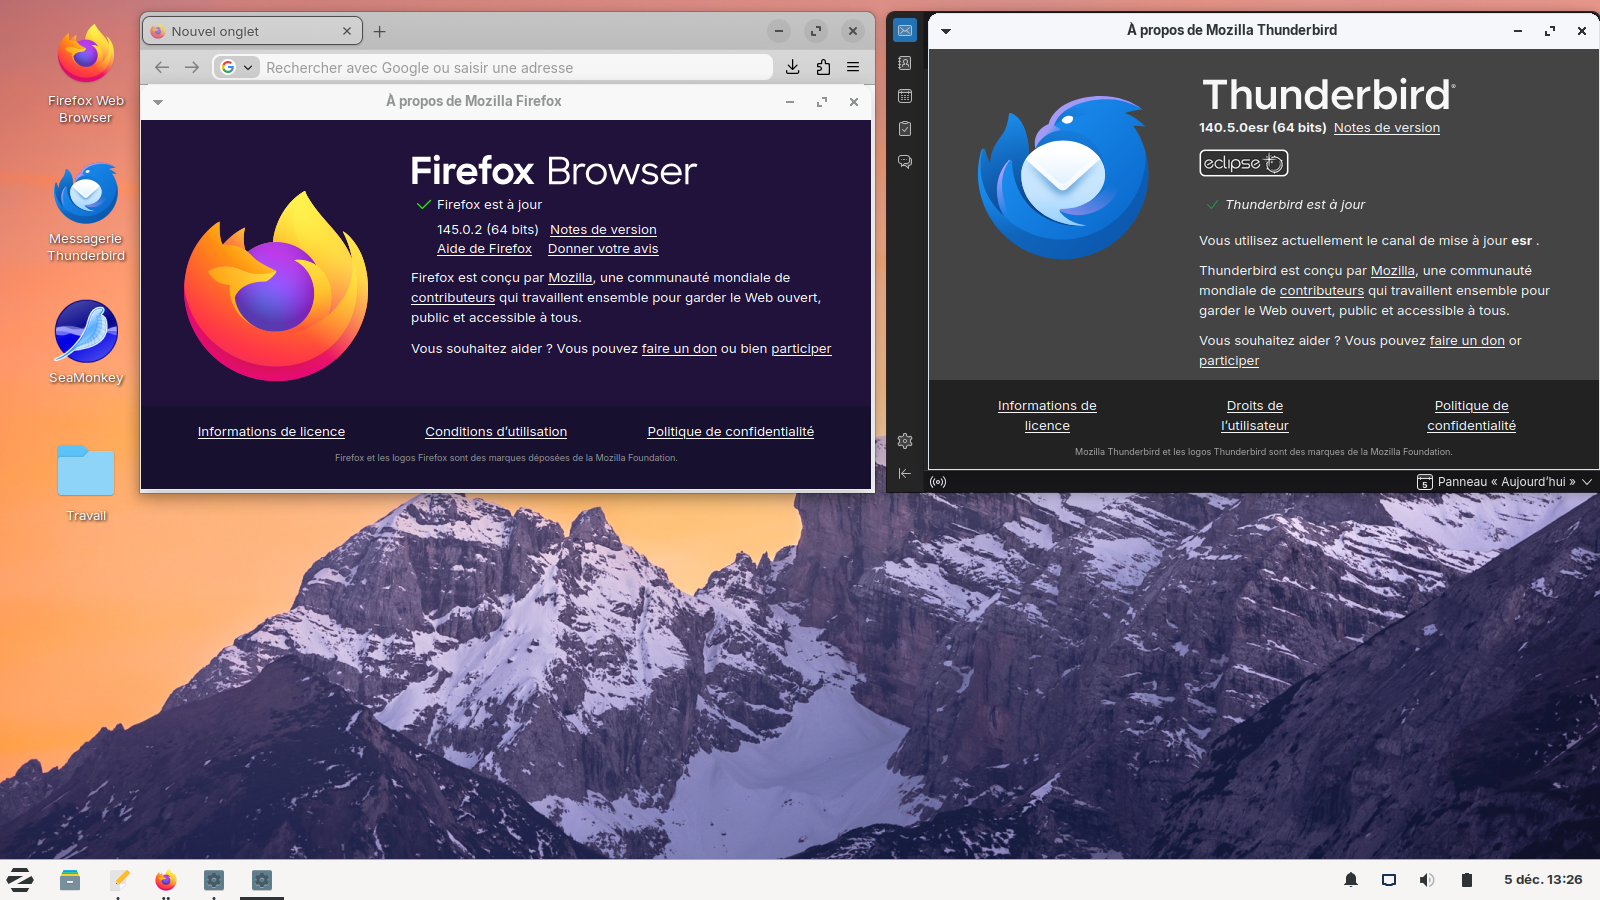Open Thunderbird Informations de licence link
Screen dimensions: 1600x900
pos(1047,416)
